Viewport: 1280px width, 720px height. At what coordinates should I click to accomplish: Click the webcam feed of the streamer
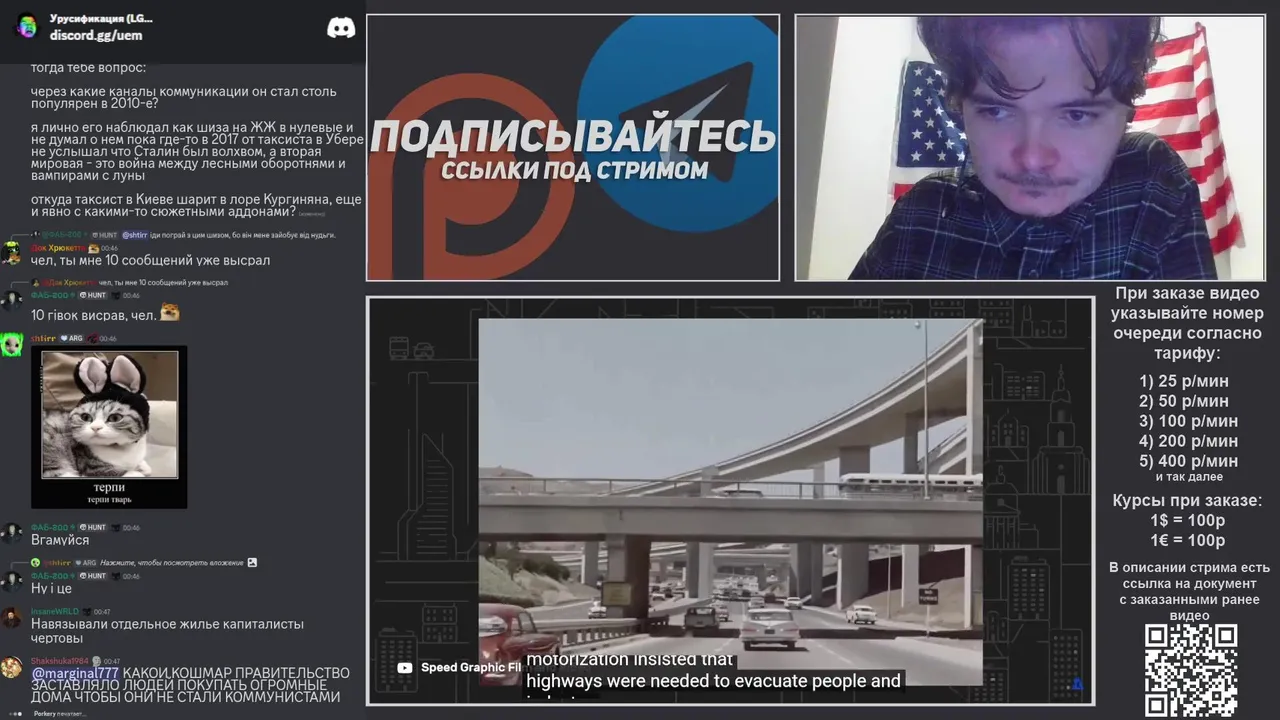1030,148
